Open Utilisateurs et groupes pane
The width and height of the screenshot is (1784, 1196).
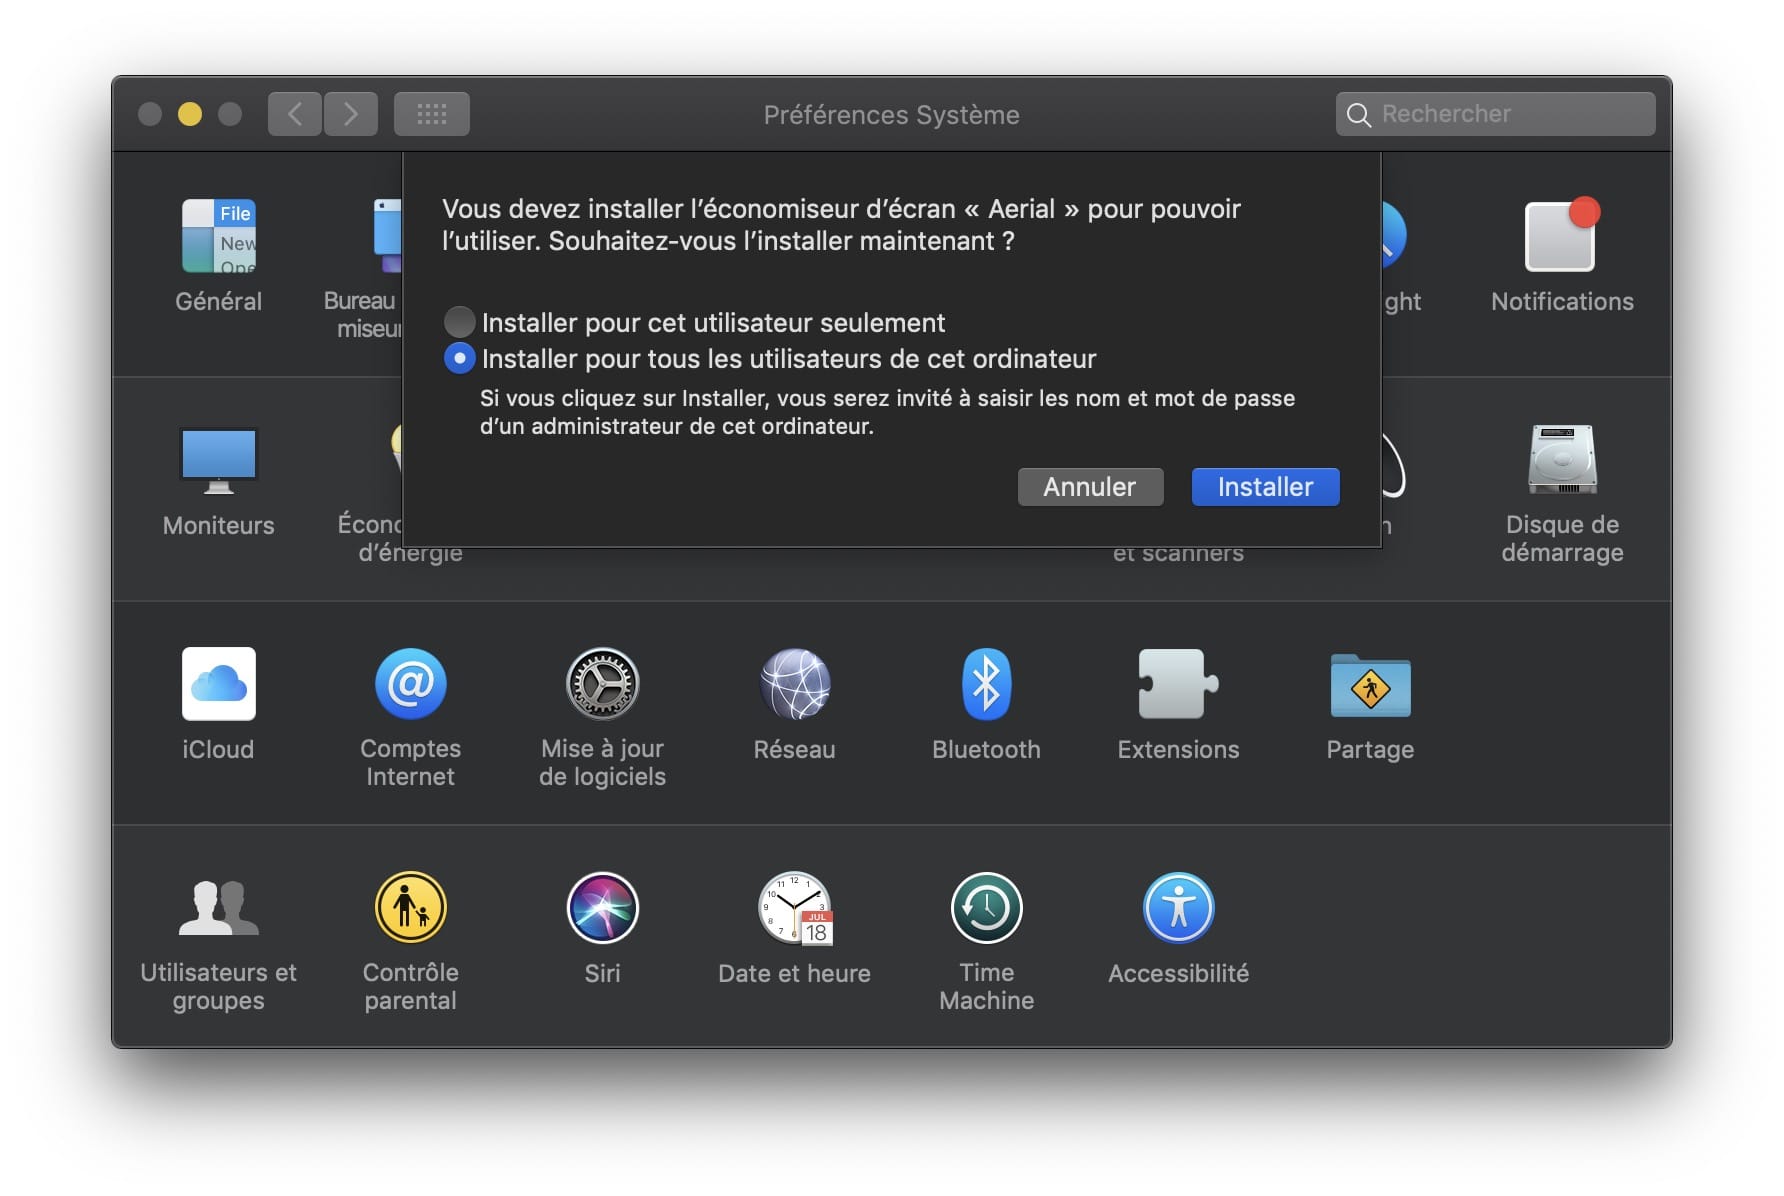click(218, 908)
